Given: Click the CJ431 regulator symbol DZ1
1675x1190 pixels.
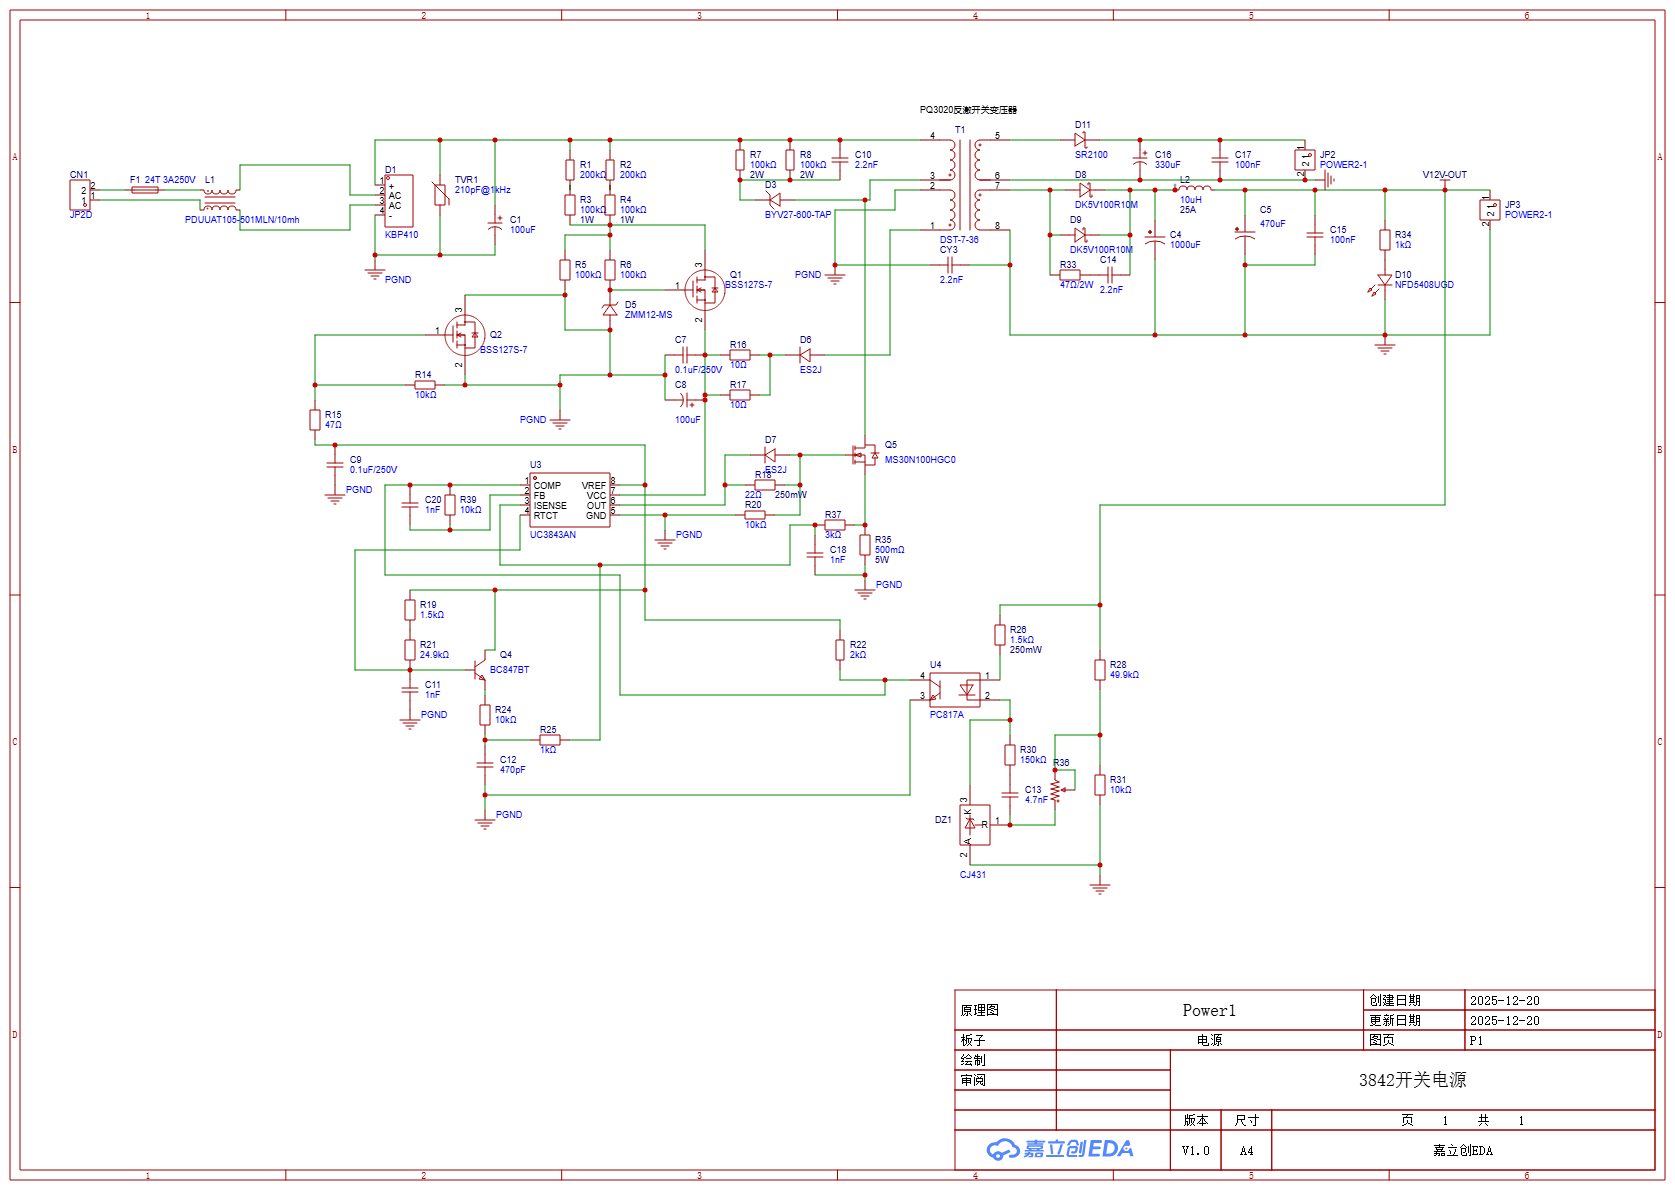Looking at the screenshot, I should (974, 825).
